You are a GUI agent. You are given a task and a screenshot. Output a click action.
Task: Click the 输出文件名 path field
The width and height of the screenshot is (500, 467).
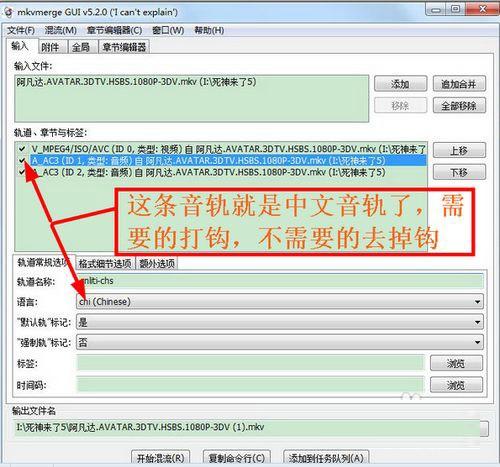click(247, 428)
